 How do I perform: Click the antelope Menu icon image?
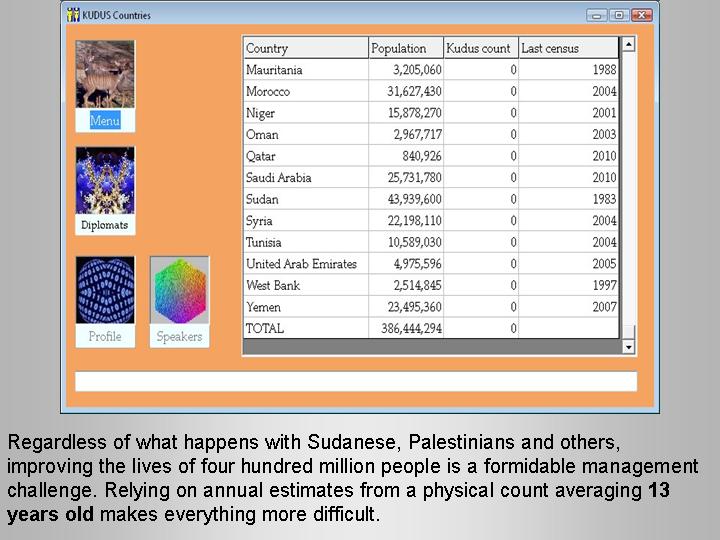coord(105,75)
